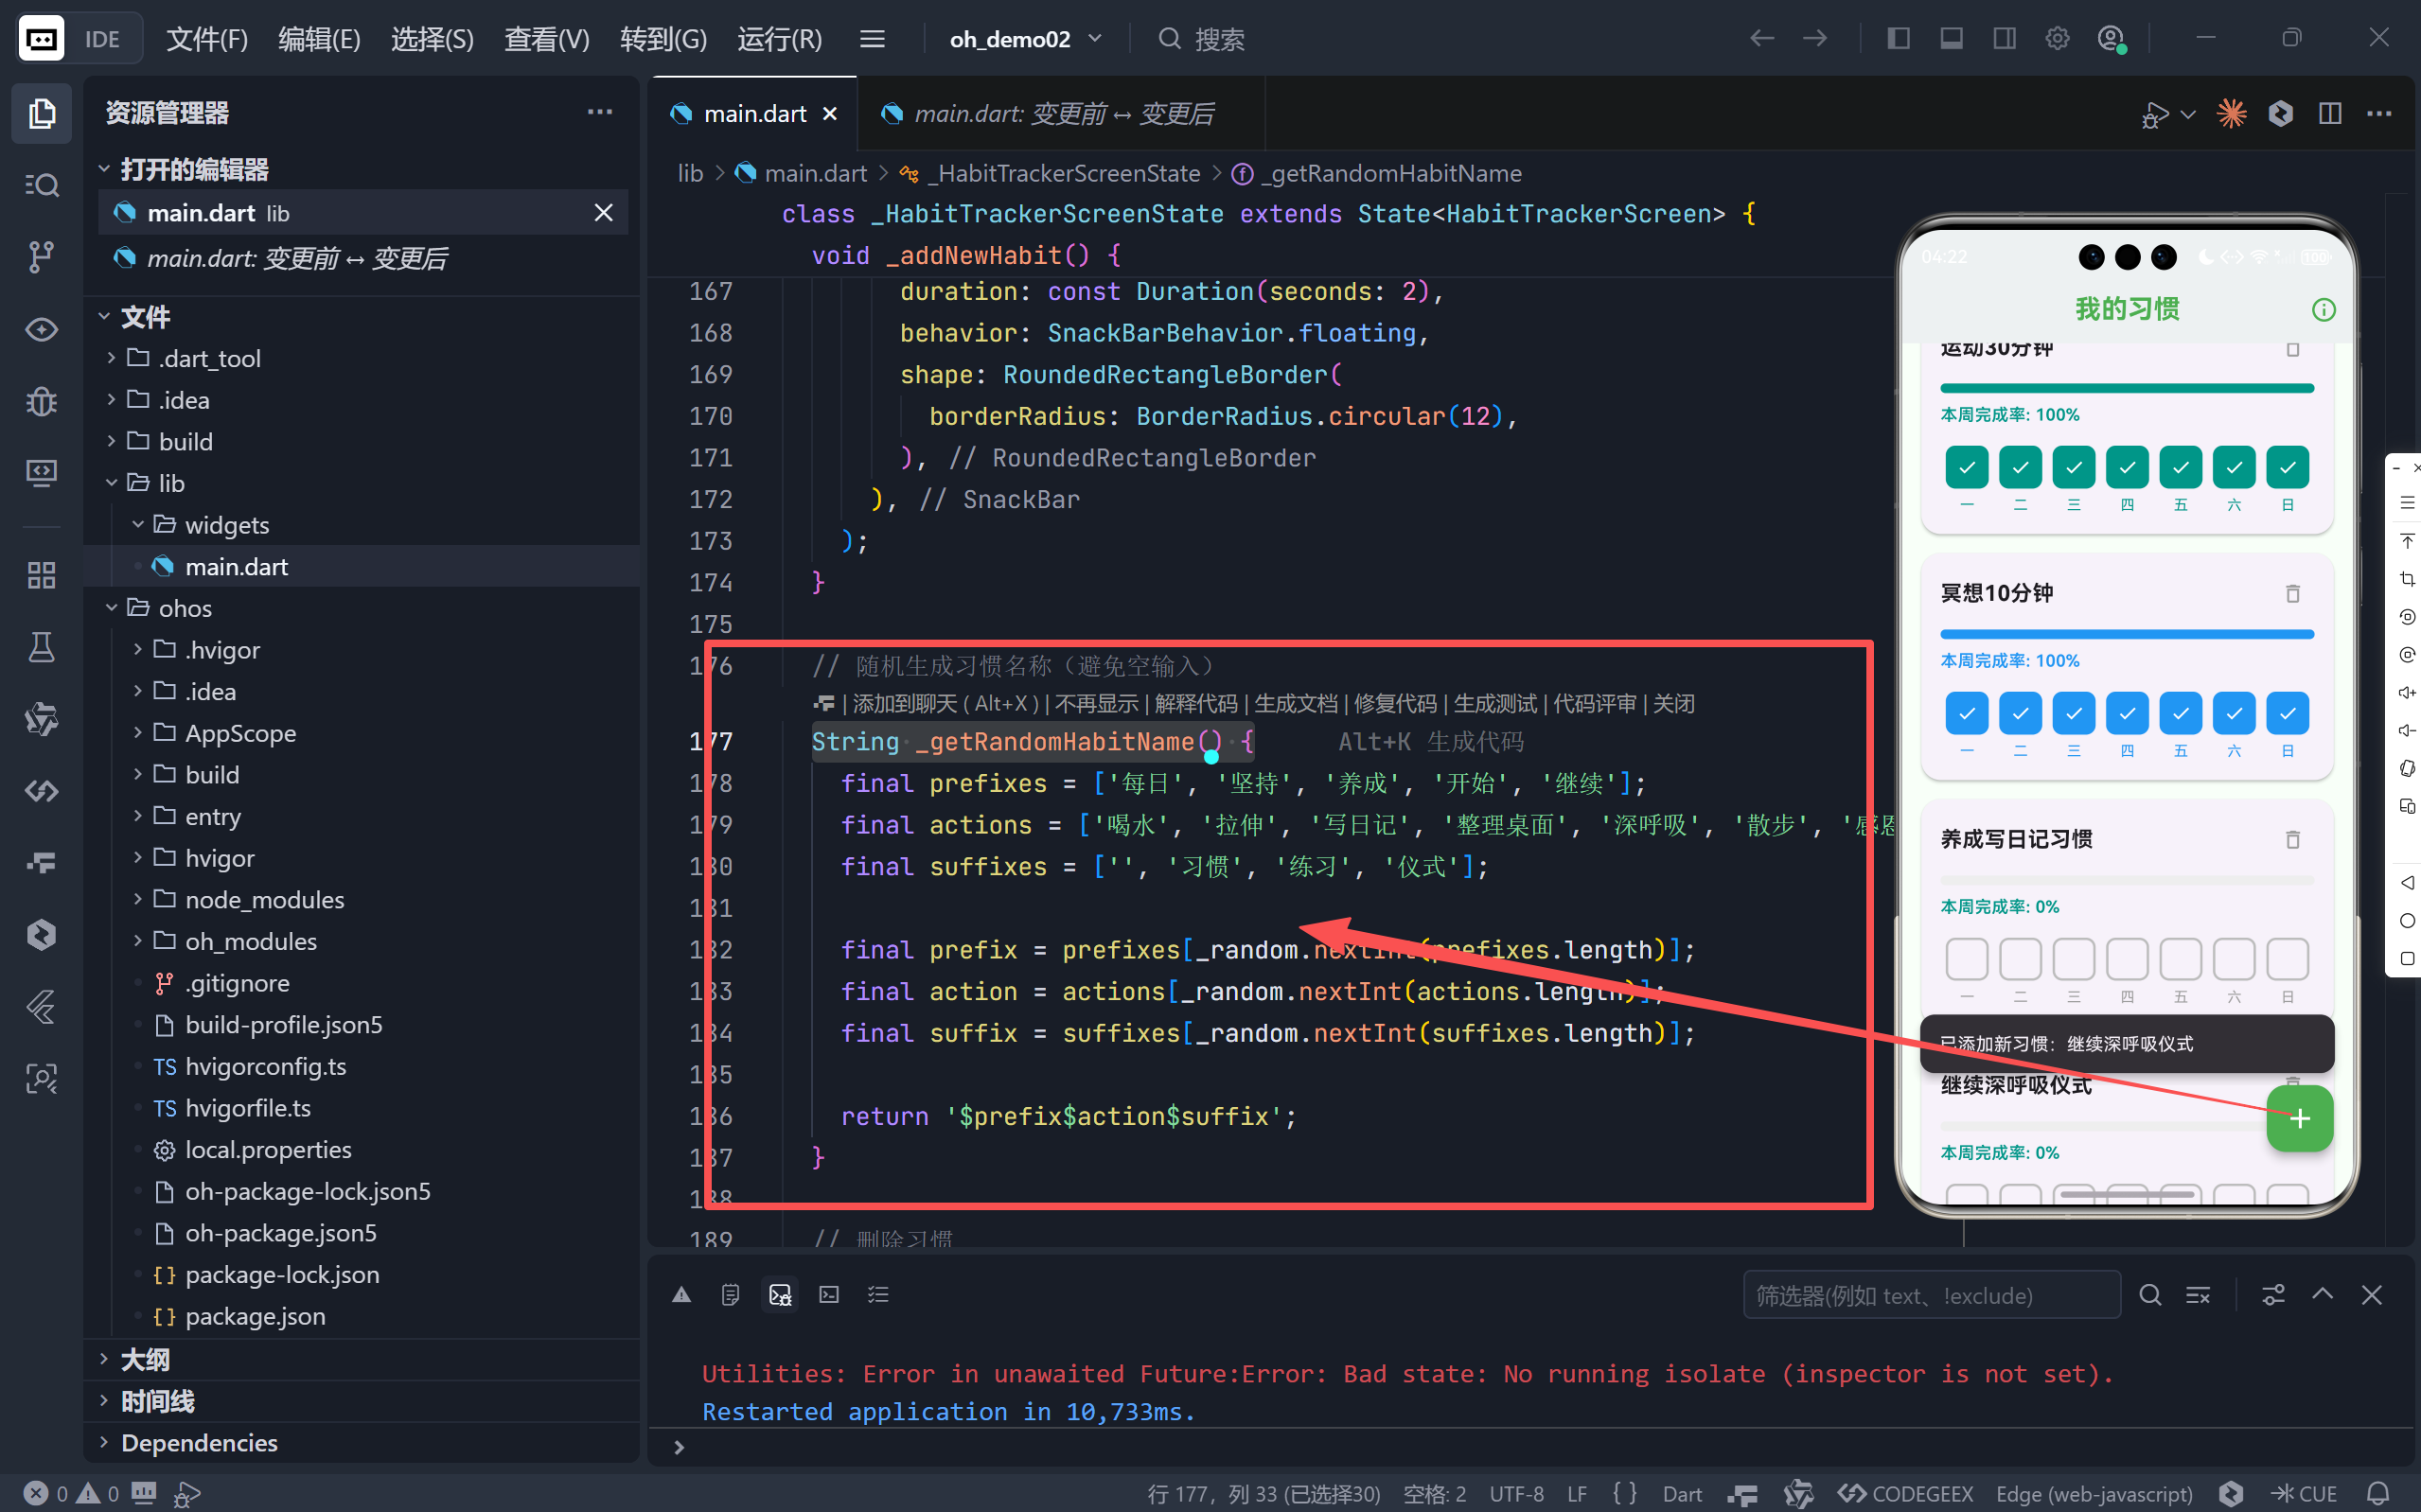Open the Search activity bar icon

pyautogui.click(x=41, y=185)
